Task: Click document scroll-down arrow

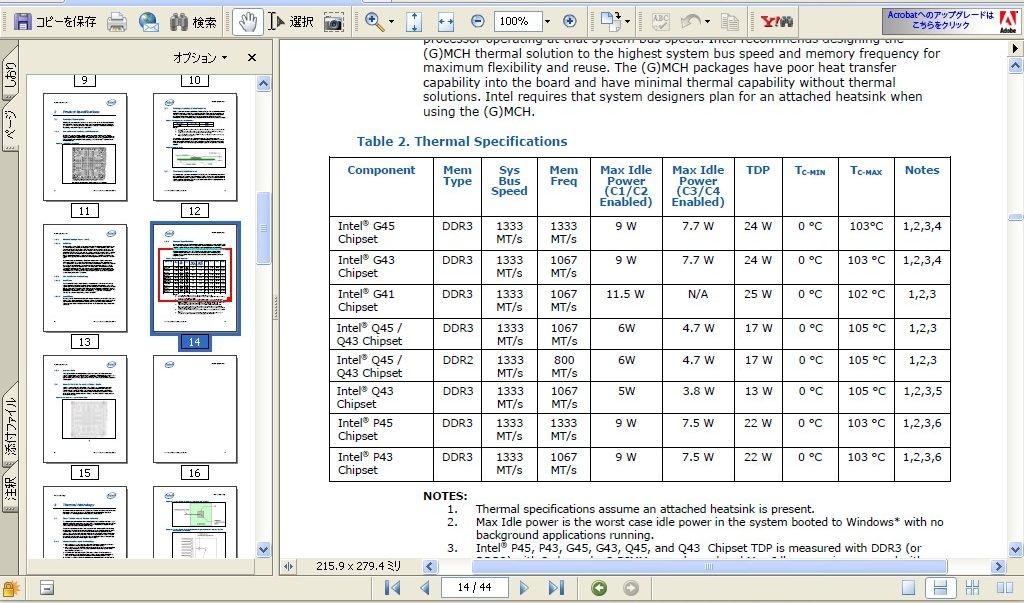Action: pos(1016,549)
